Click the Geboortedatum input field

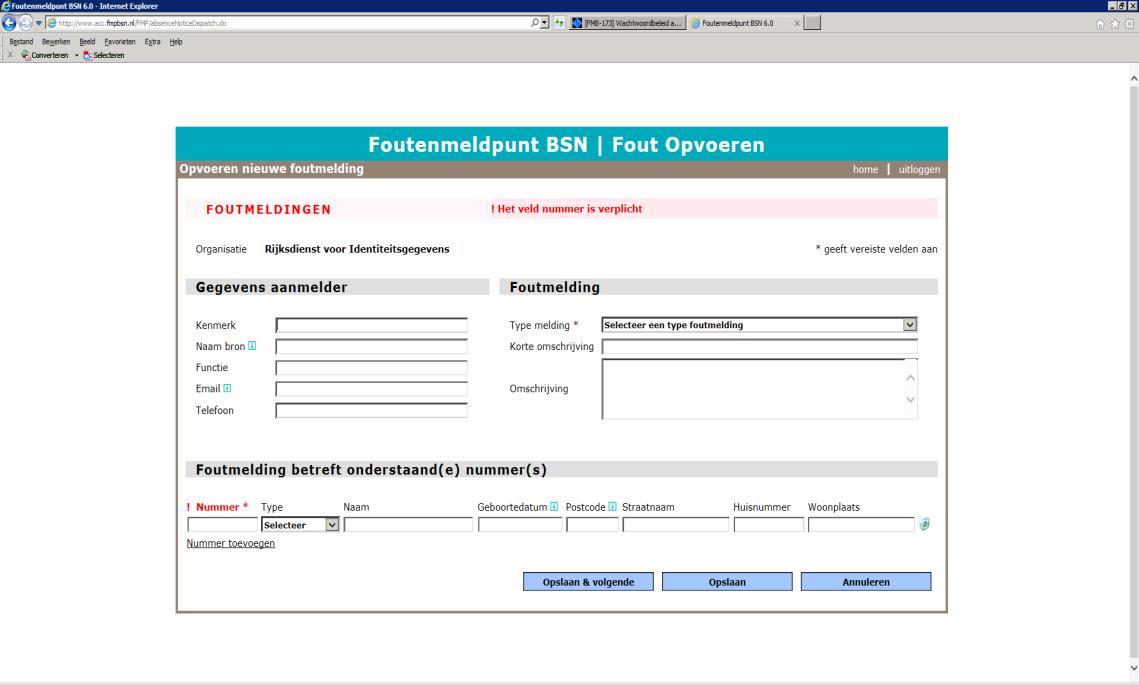pyautogui.click(x=520, y=524)
